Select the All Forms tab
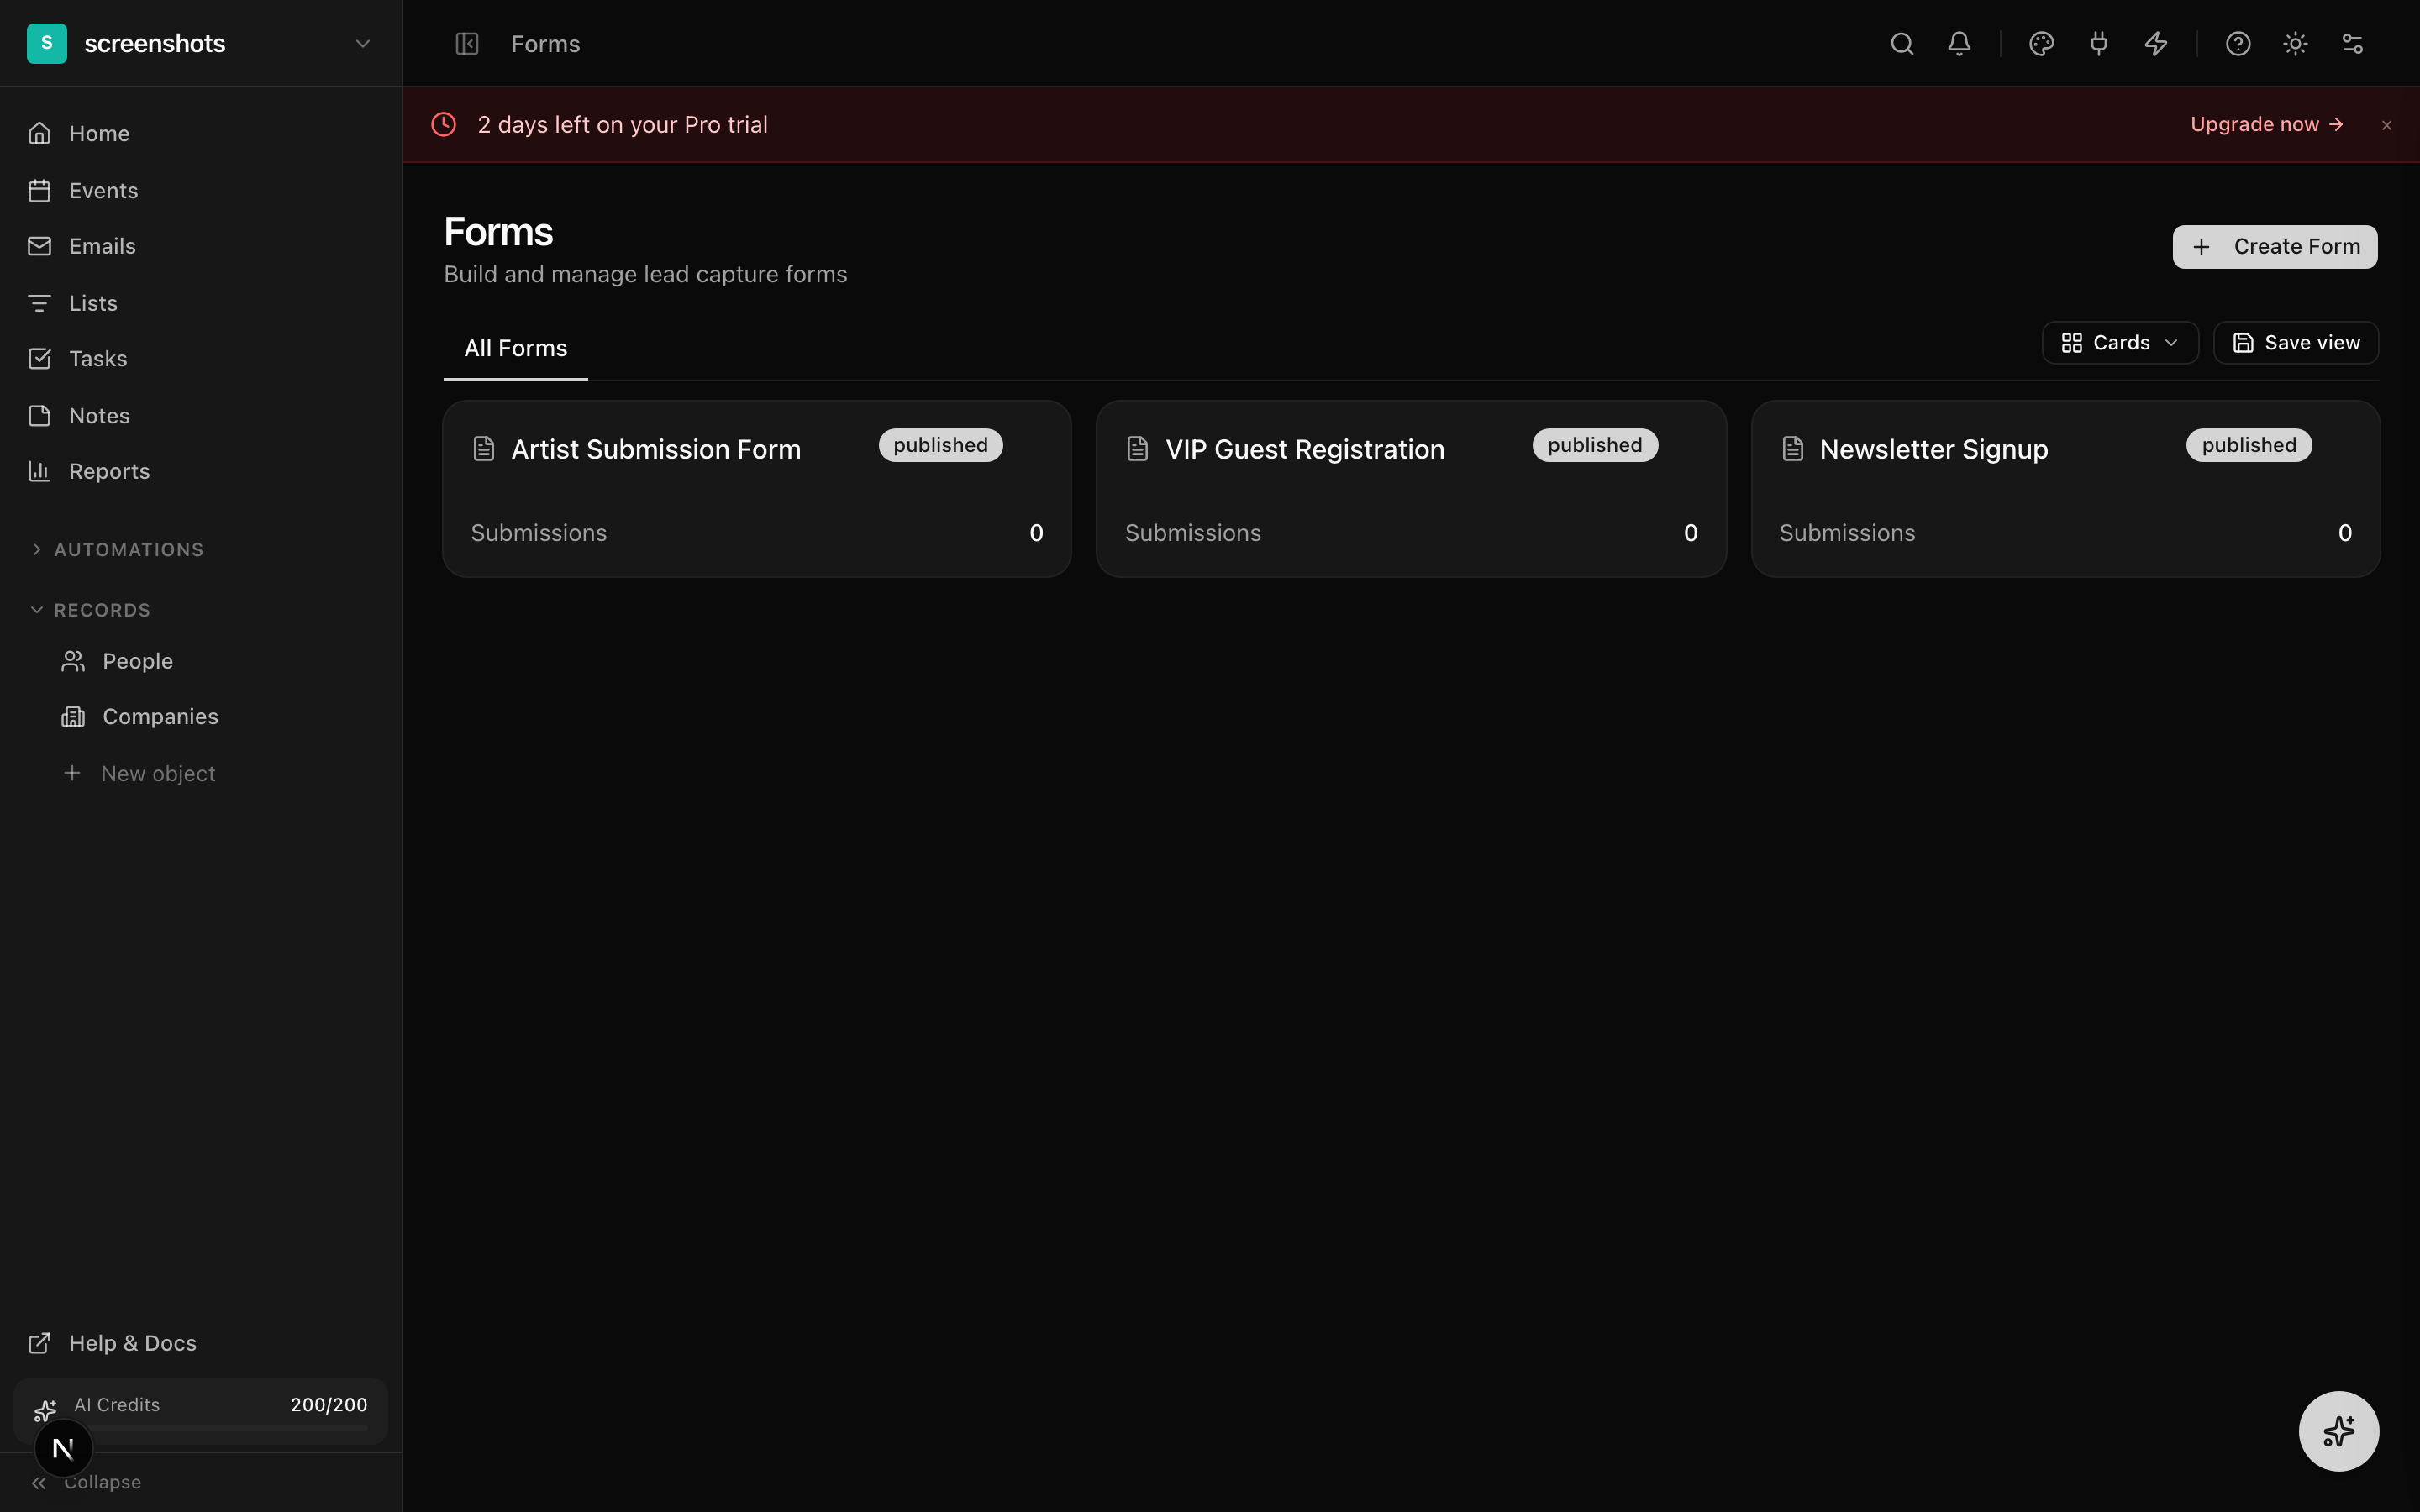 coord(515,348)
